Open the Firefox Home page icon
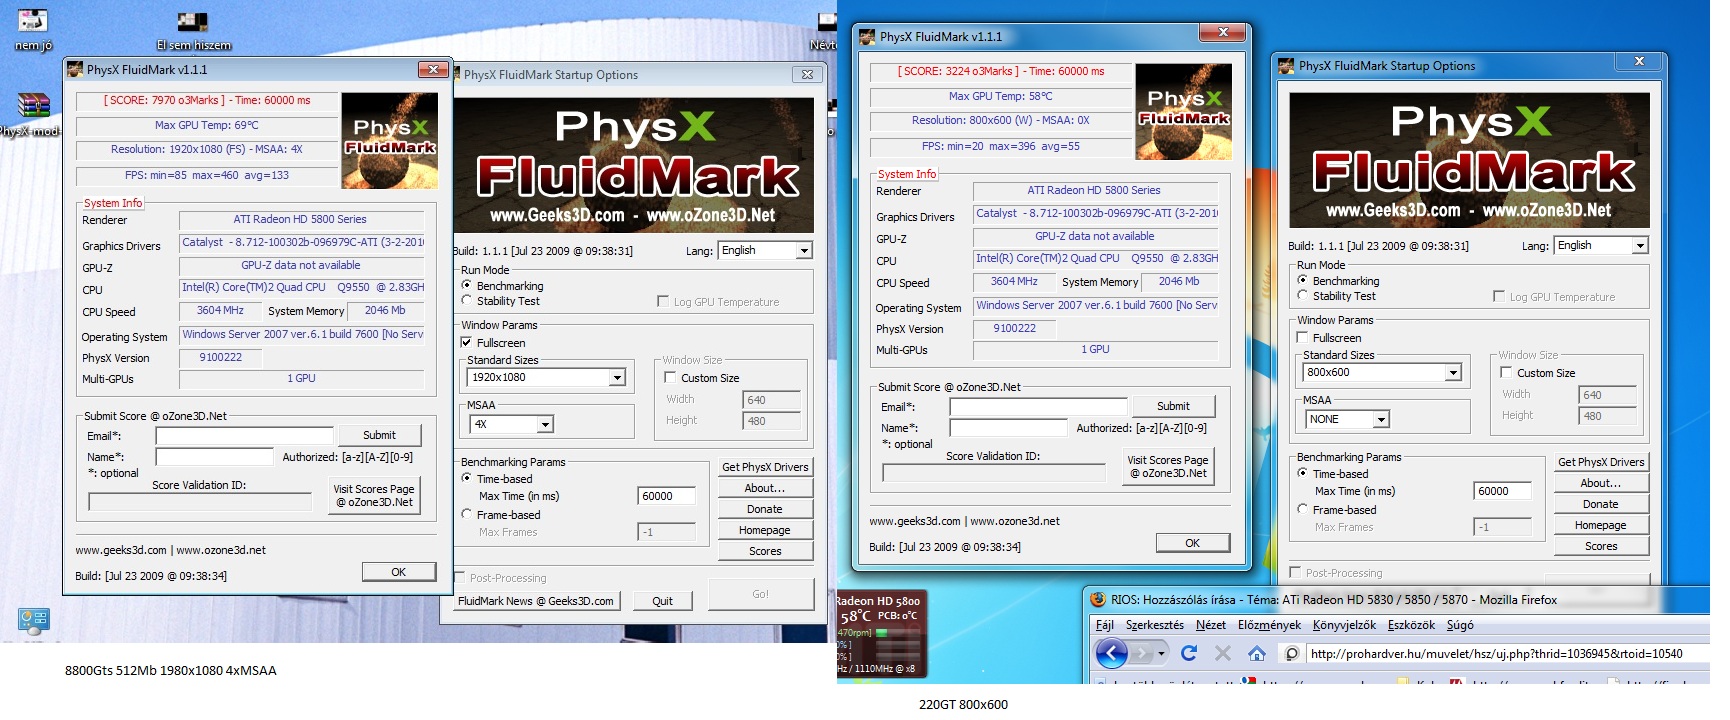The width and height of the screenshot is (1730, 720). pyautogui.click(x=1257, y=653)
